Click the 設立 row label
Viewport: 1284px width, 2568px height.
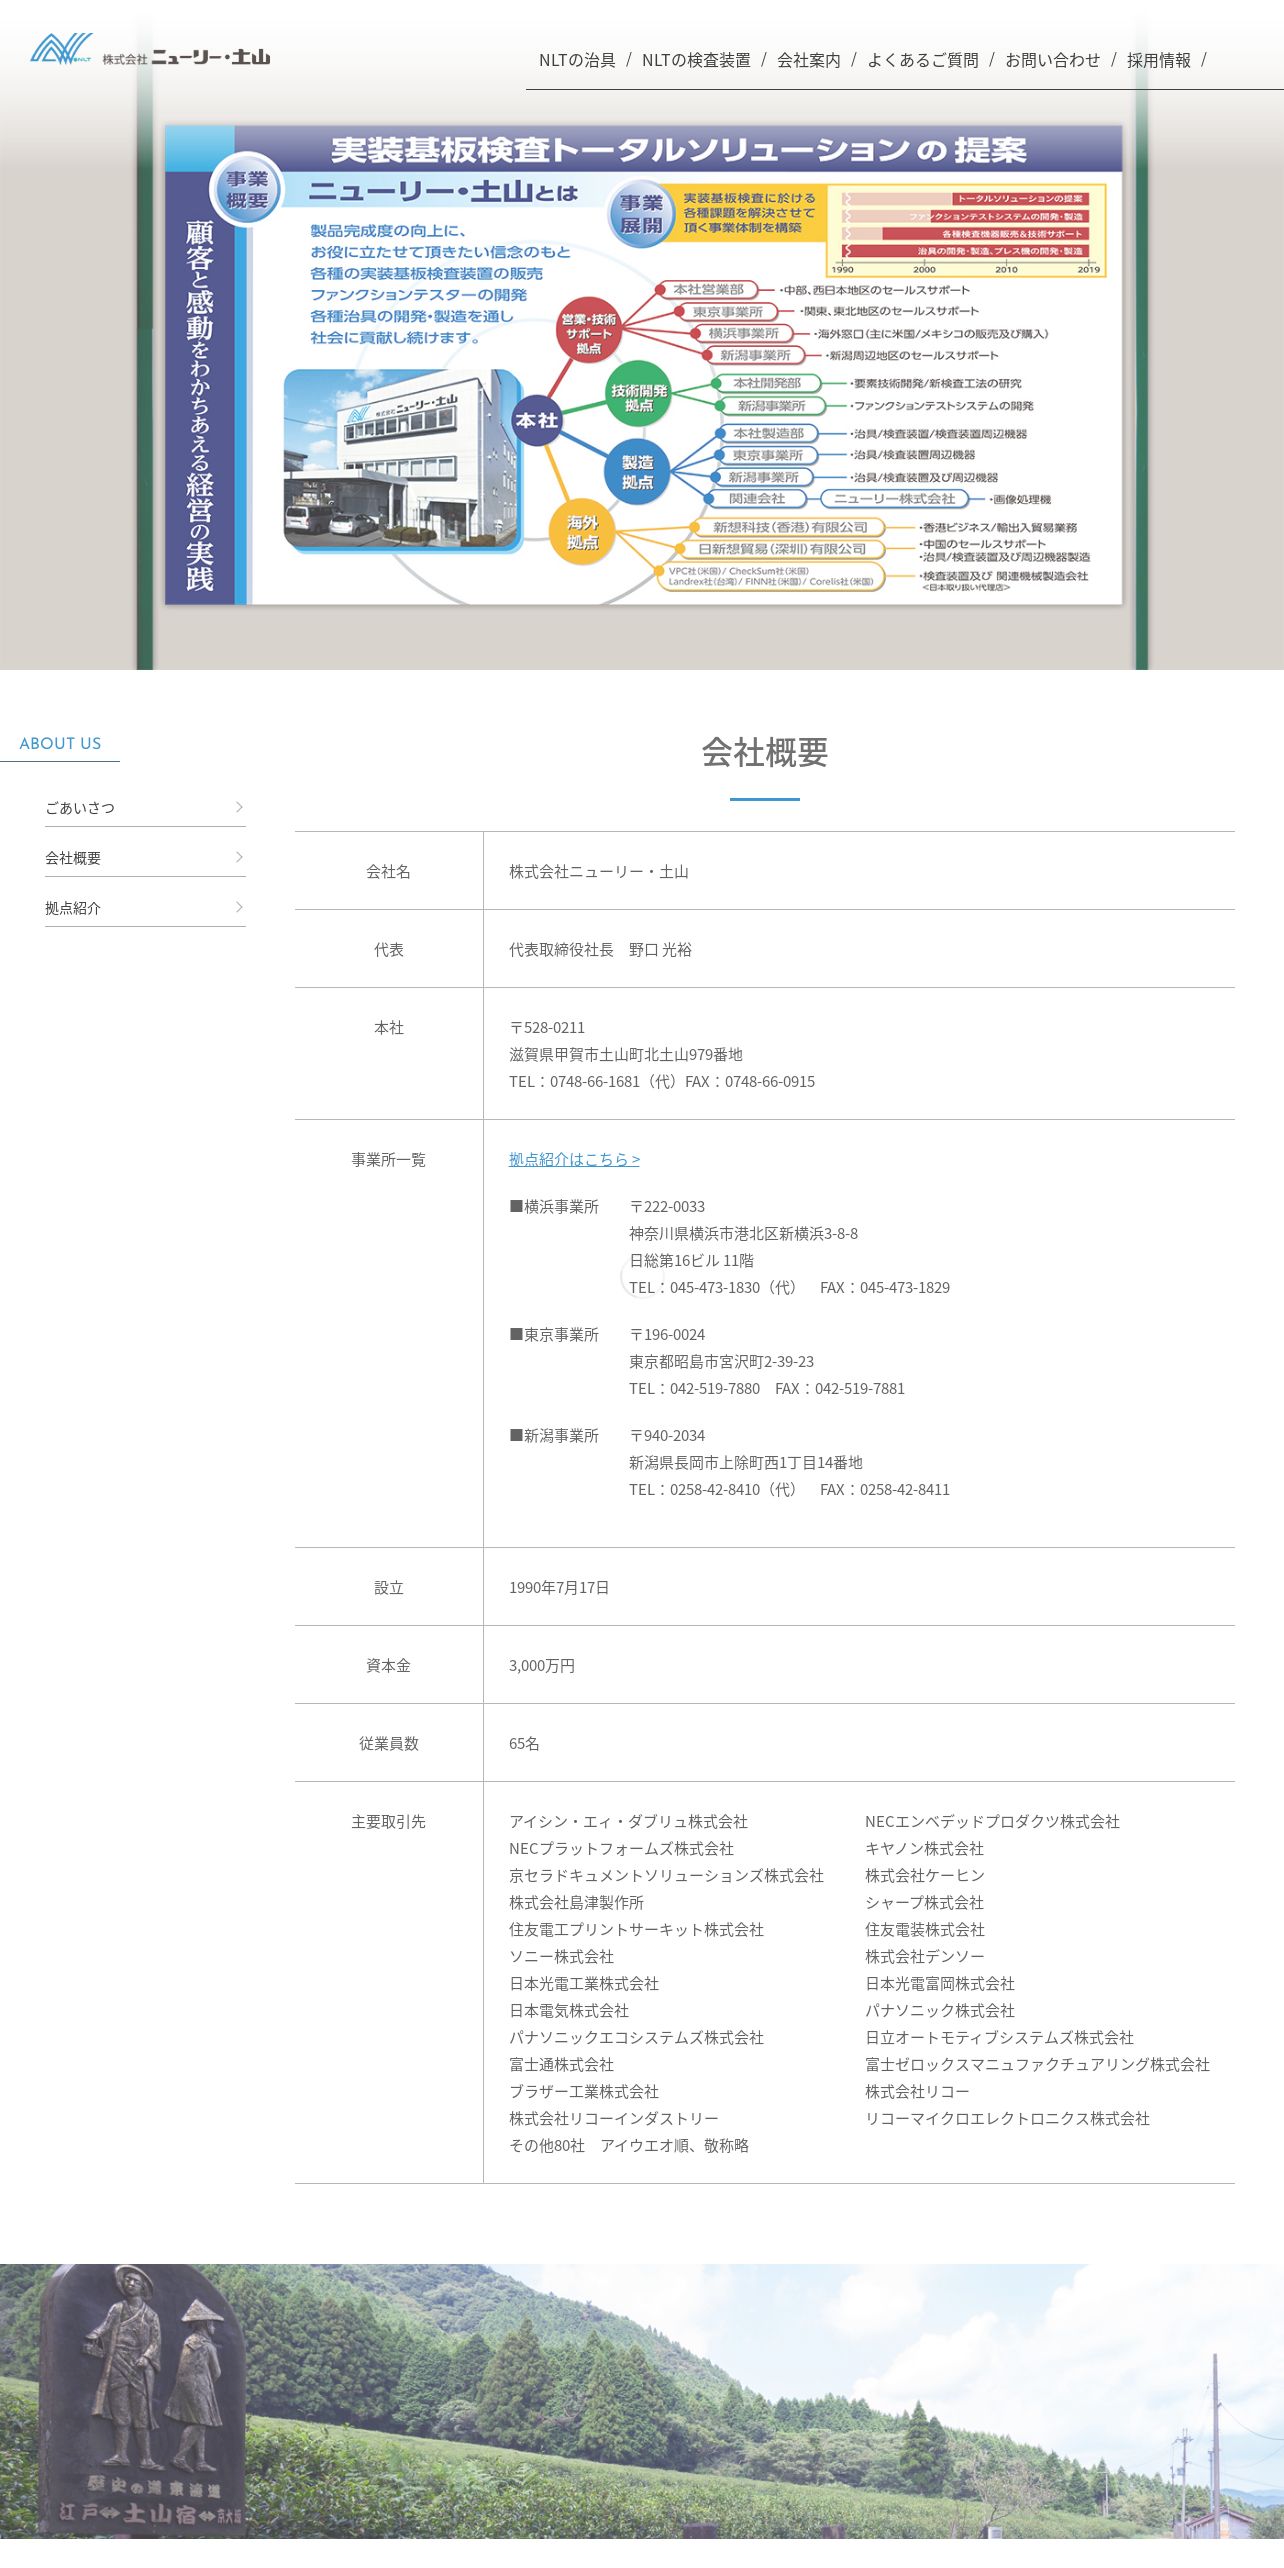pos(388,1587)
